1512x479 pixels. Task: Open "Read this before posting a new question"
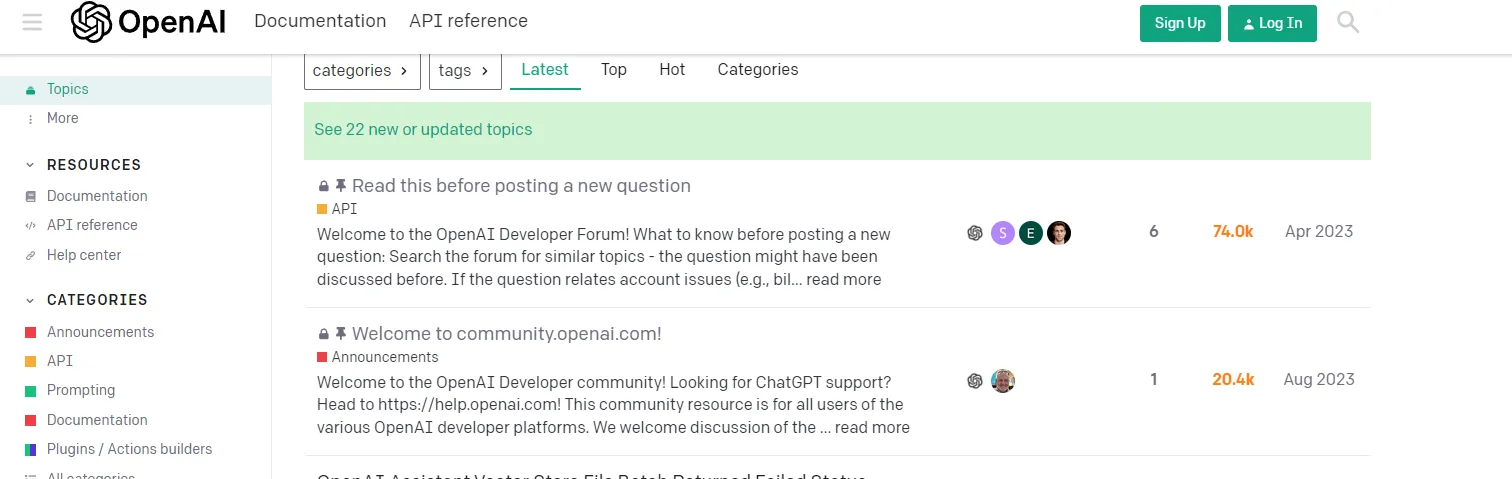pos(521,186)
